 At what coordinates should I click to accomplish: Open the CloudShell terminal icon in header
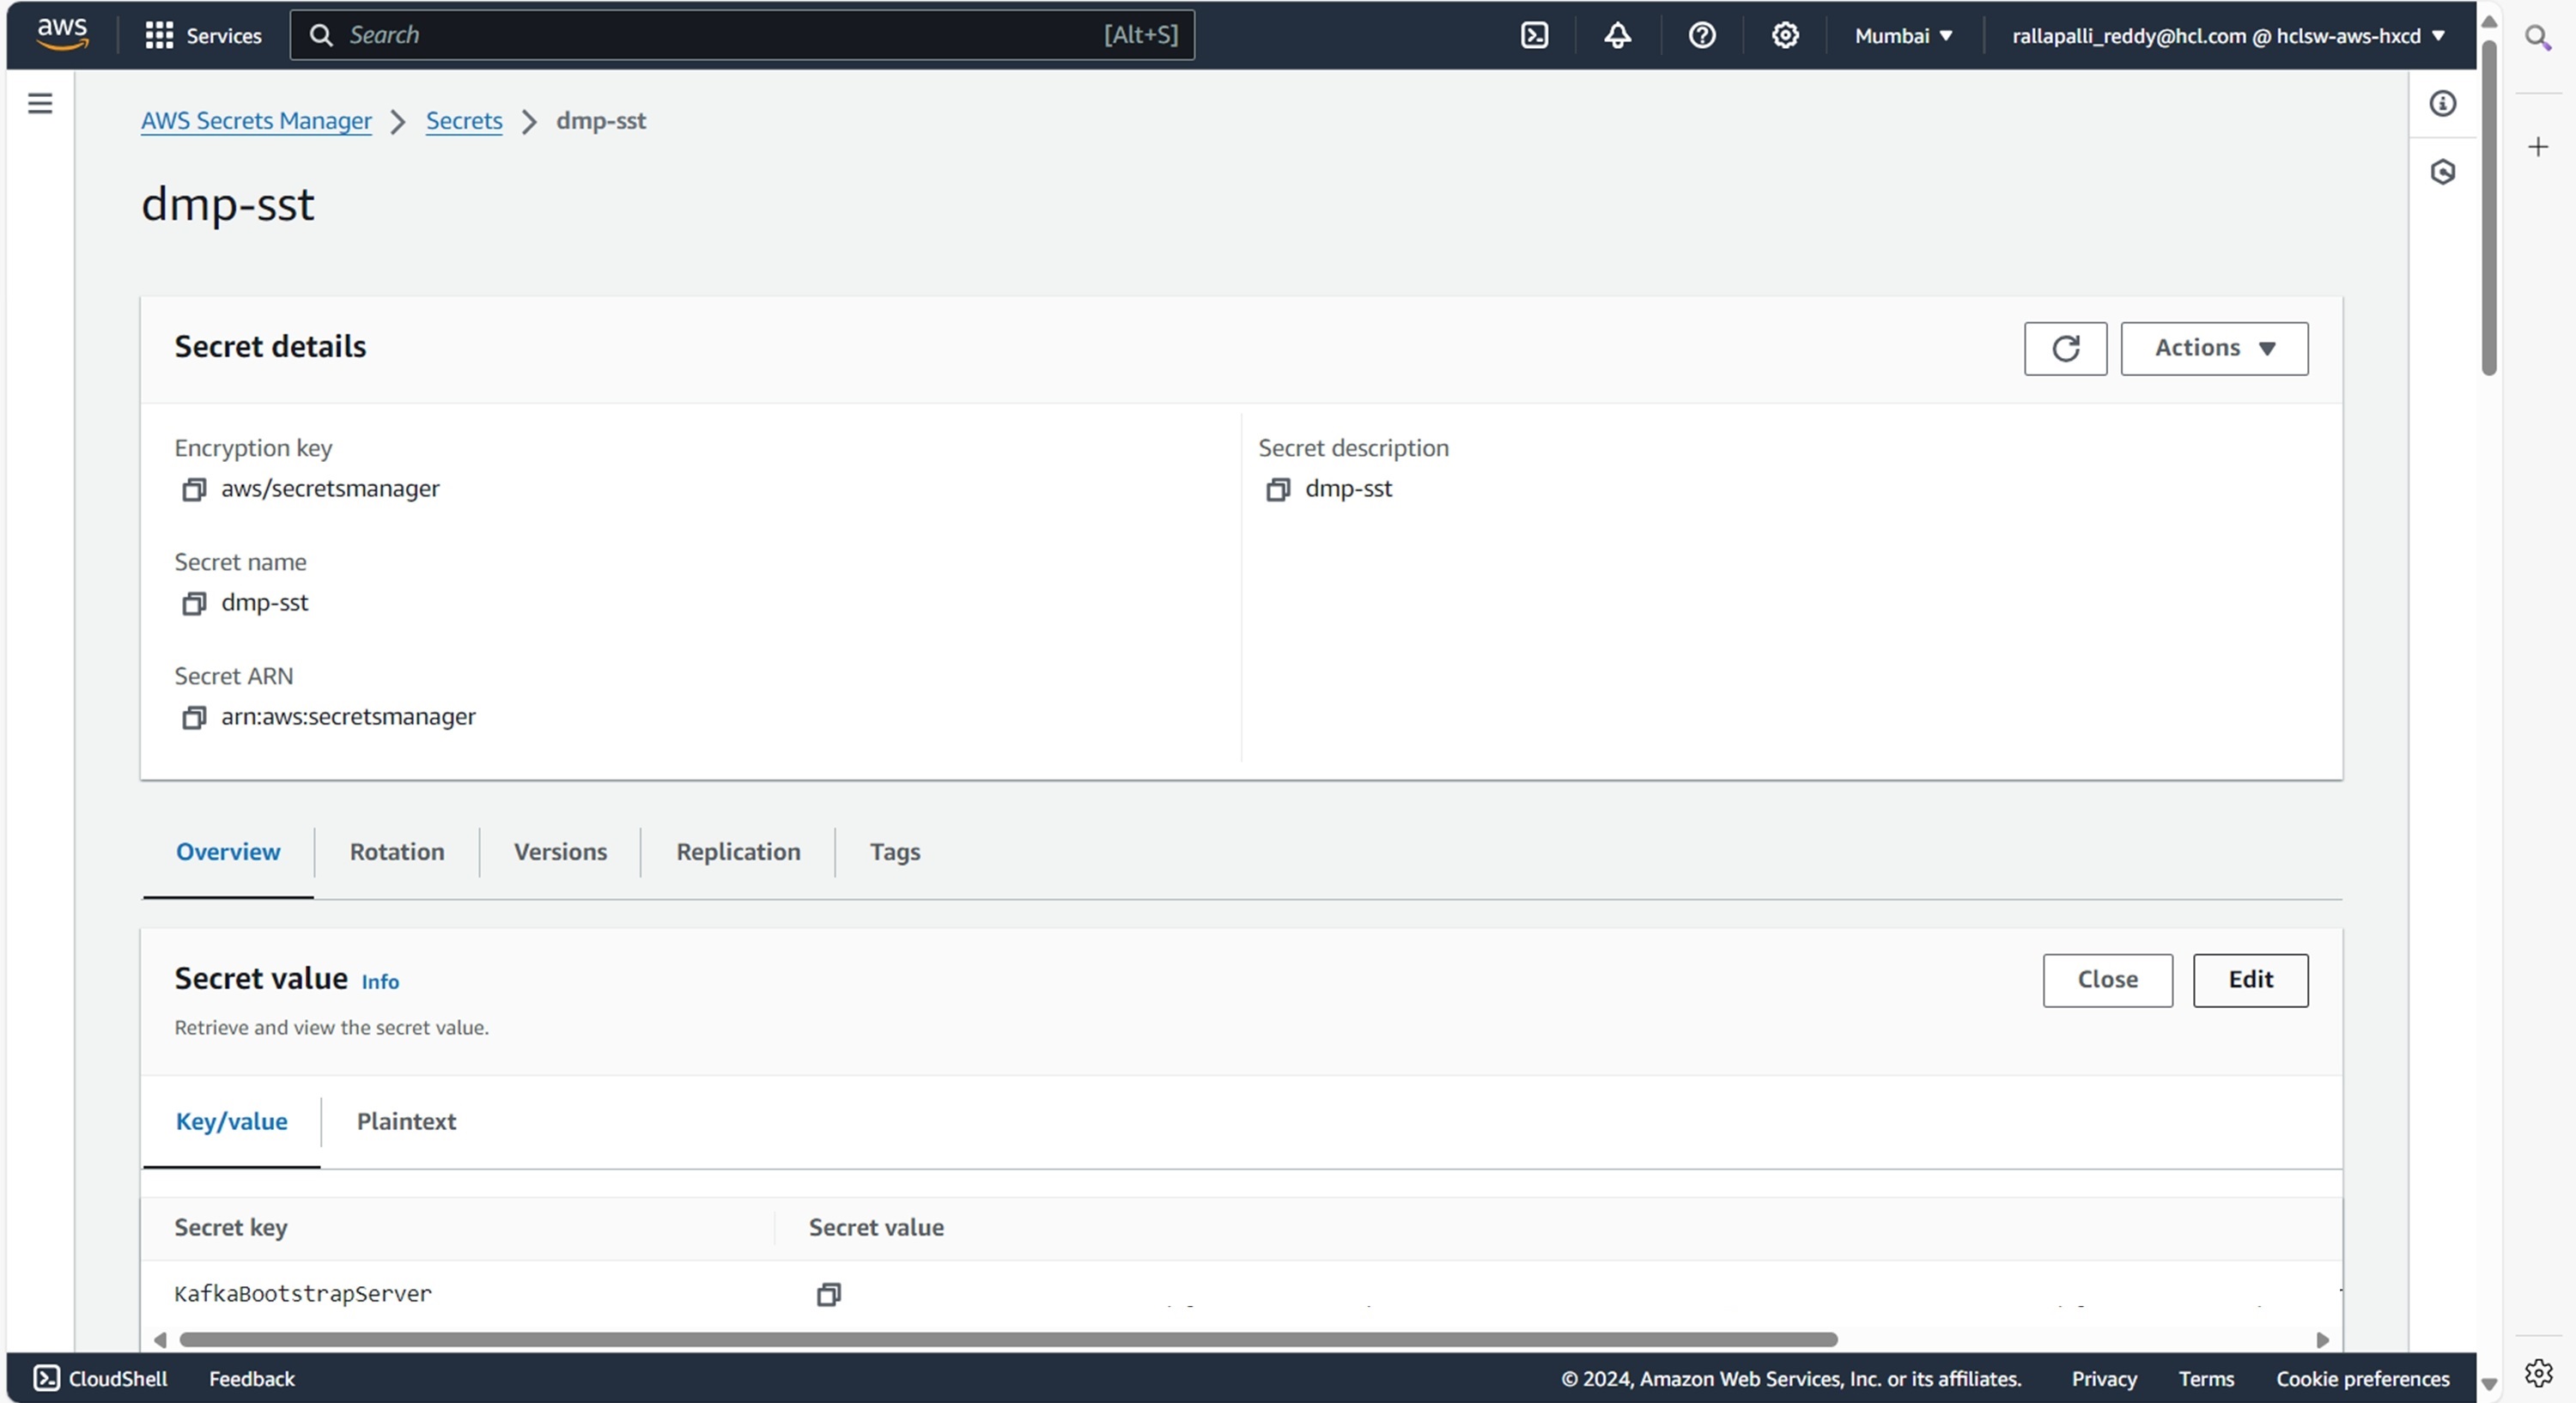coord(1534,36)
